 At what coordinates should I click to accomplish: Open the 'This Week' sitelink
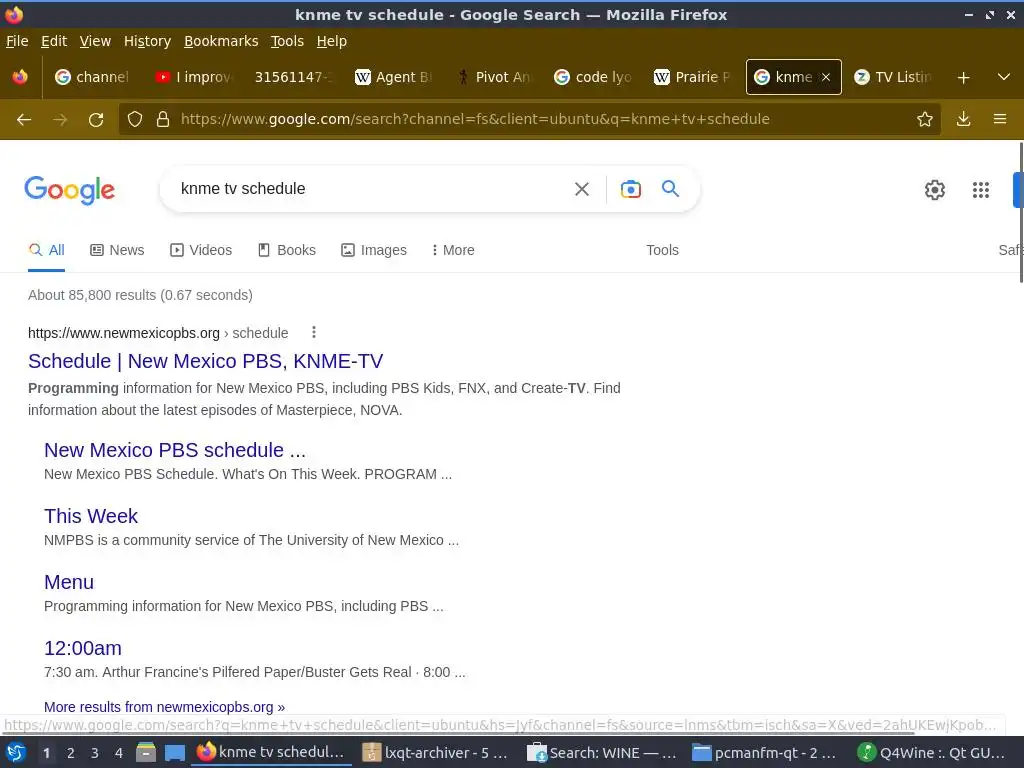coord(91,517)
